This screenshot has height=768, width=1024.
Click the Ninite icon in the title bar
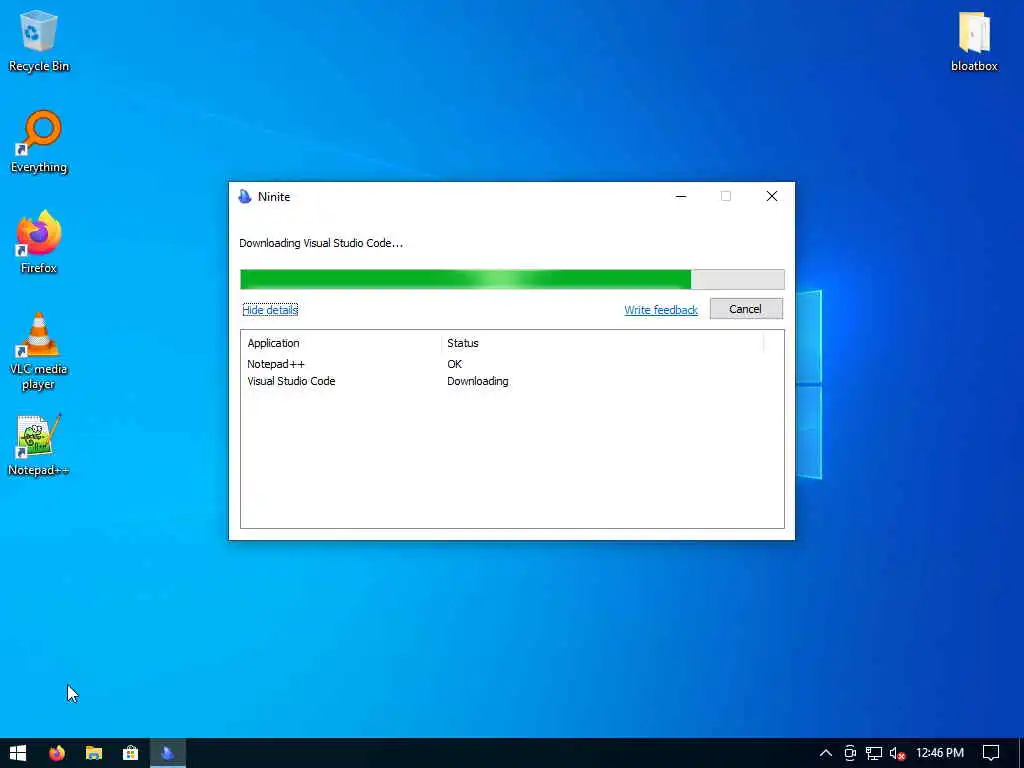pos(245,197)
